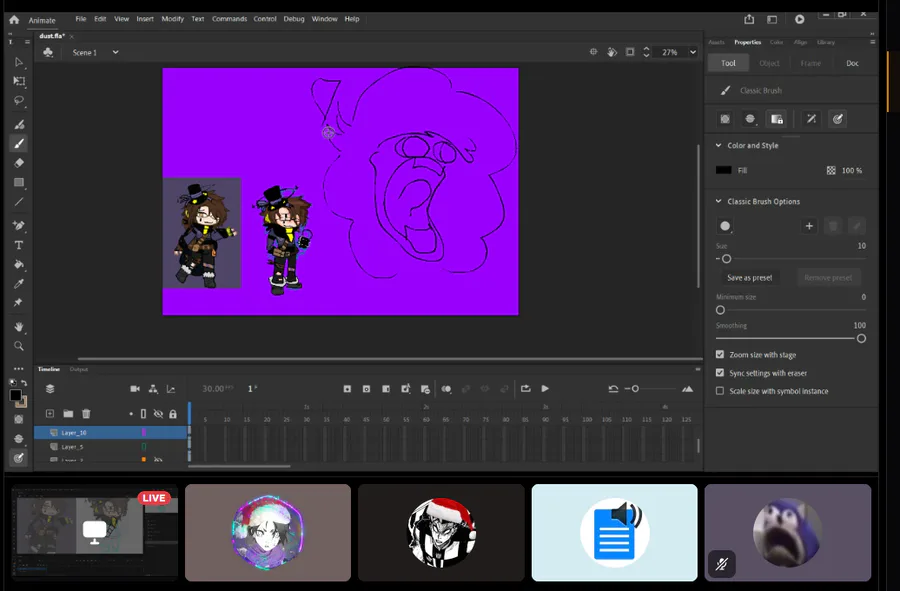Open the Brush Mode dropdown in Properties
The image size is (900, 591).
[x=750, y=119]
